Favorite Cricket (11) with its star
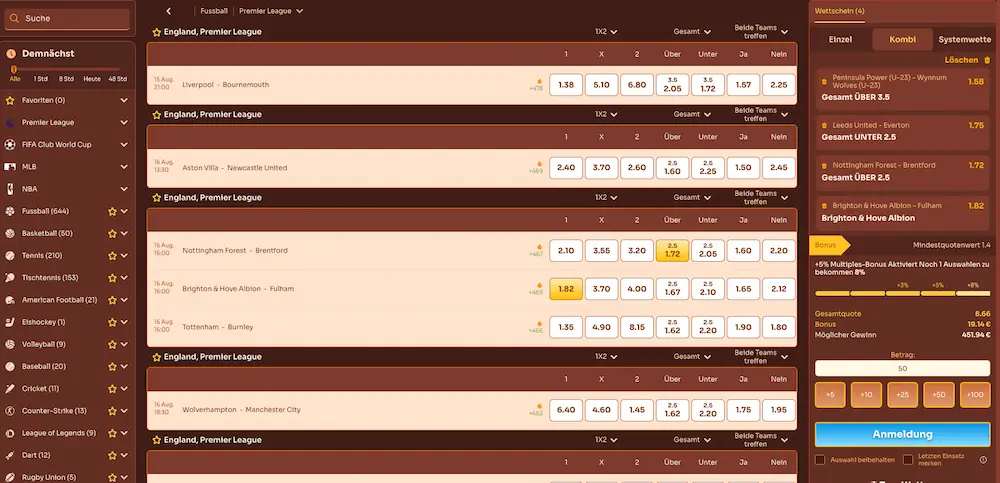This screenshot has width=1000, height=483. 112,389
